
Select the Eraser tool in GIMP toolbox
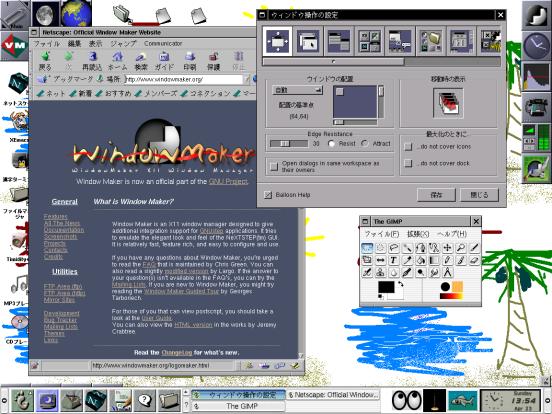click(474, 260)
